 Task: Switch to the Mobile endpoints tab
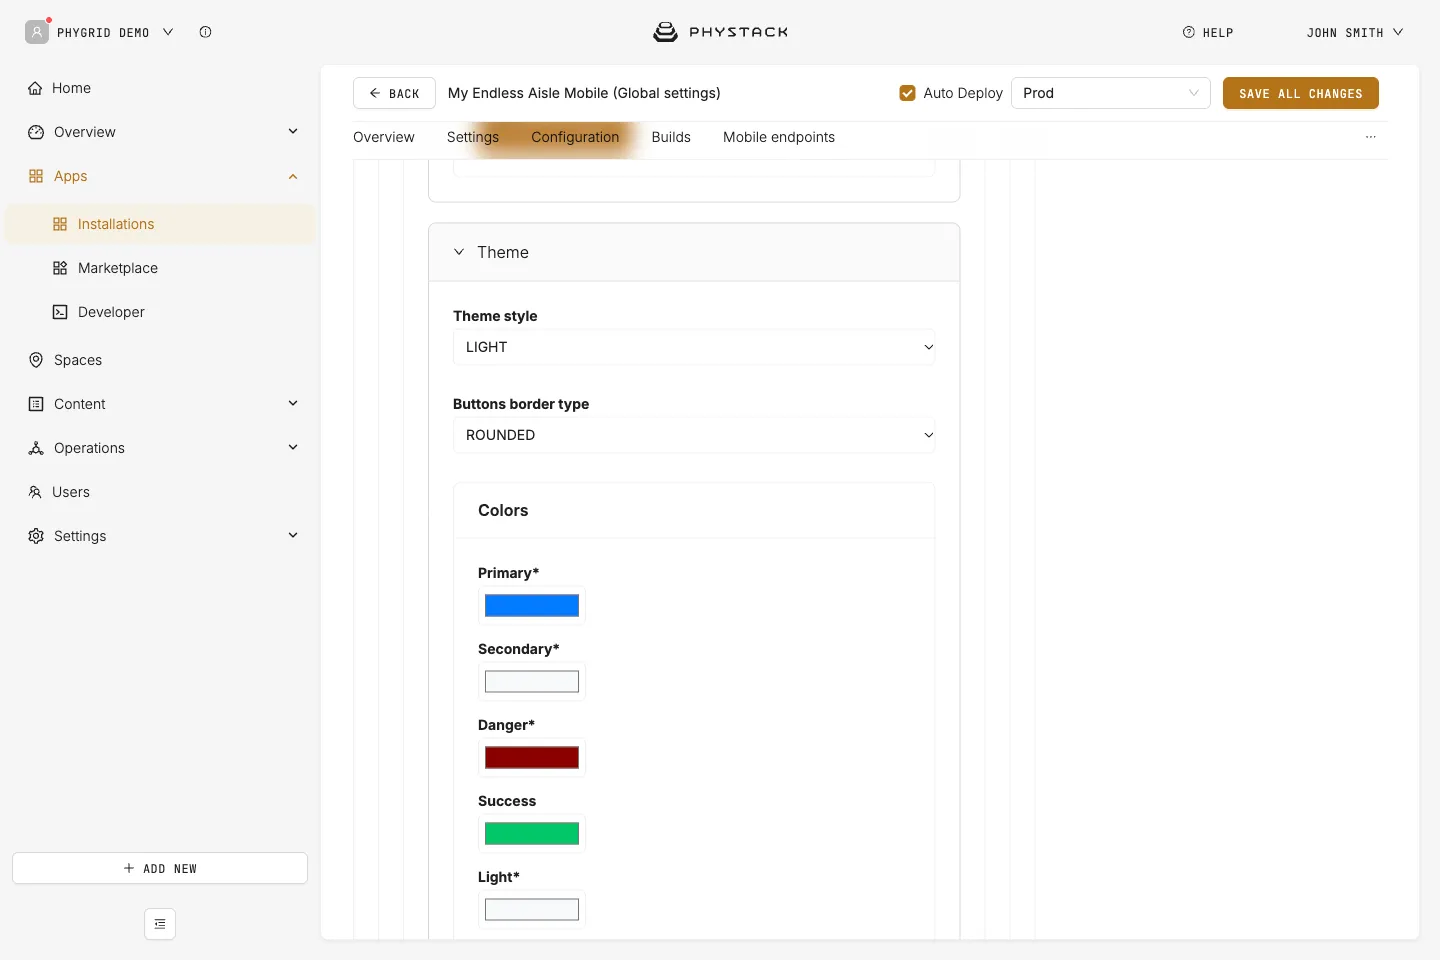coord(779,137)
